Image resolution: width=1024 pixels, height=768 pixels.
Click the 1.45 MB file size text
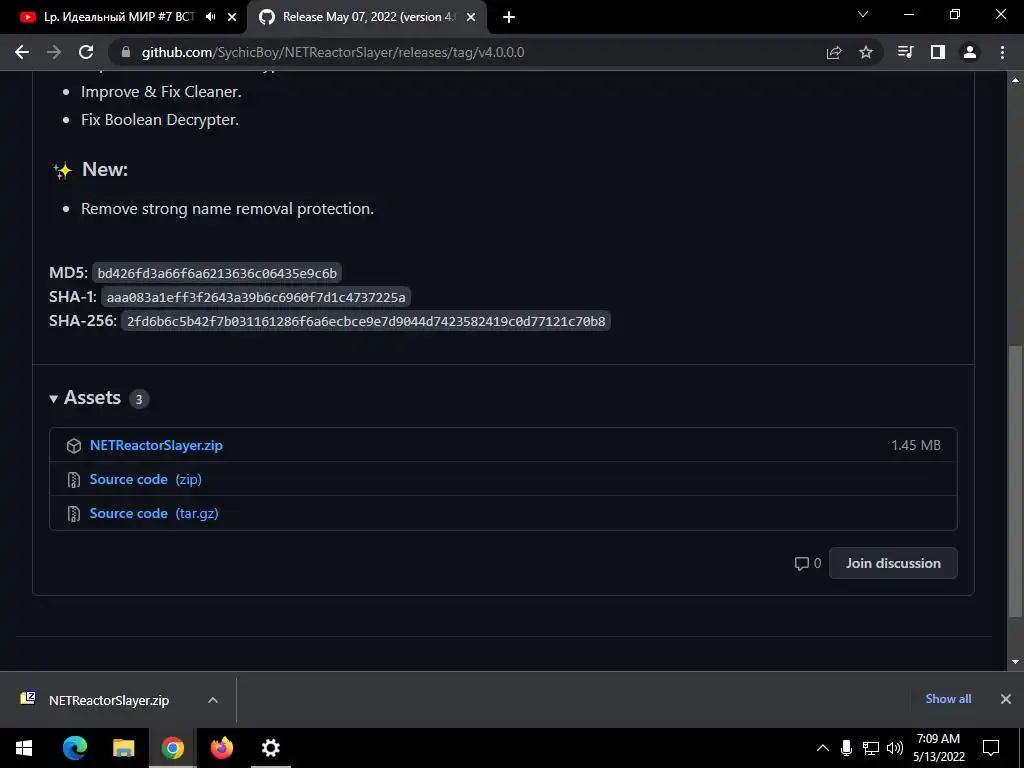(916, 445)
